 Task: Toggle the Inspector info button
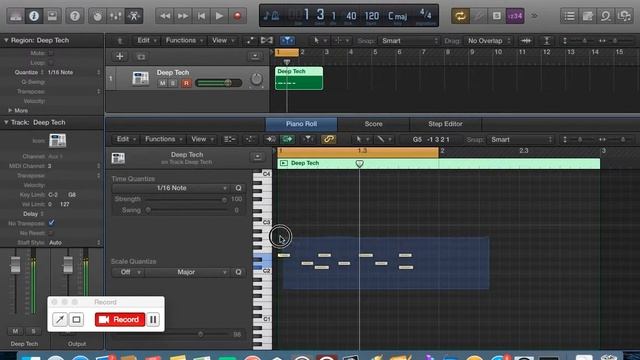(34, 16)
